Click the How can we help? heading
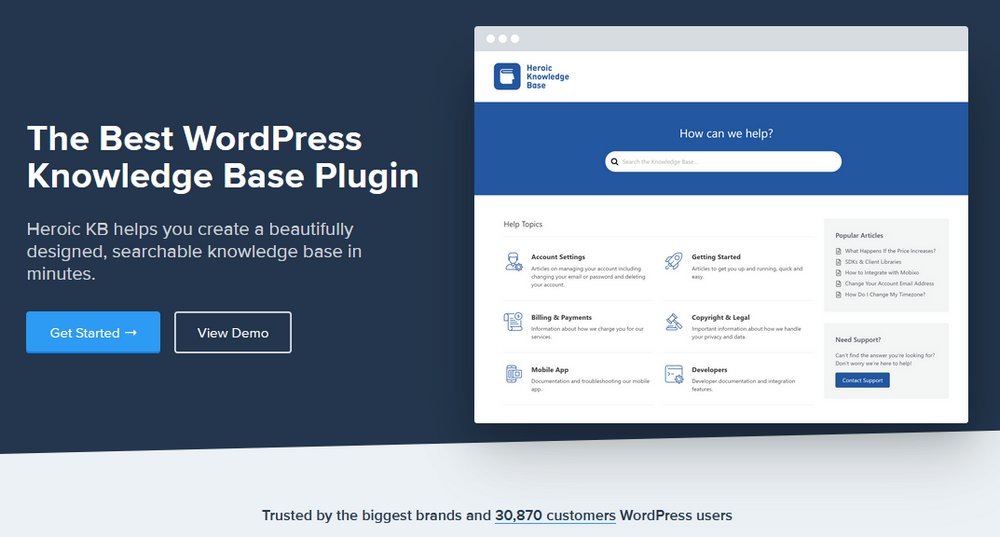Image resolution: width=1000 pixels, height=537 pixels. [726, 133]
